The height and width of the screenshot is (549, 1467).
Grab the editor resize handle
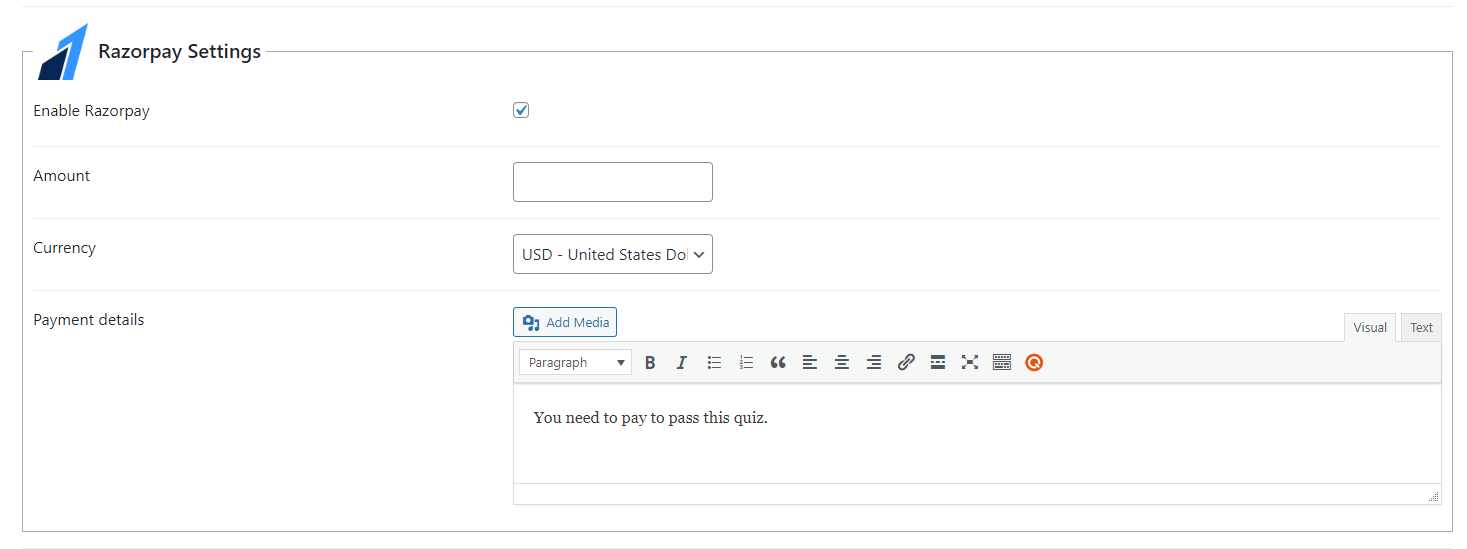pos(1433,496)
